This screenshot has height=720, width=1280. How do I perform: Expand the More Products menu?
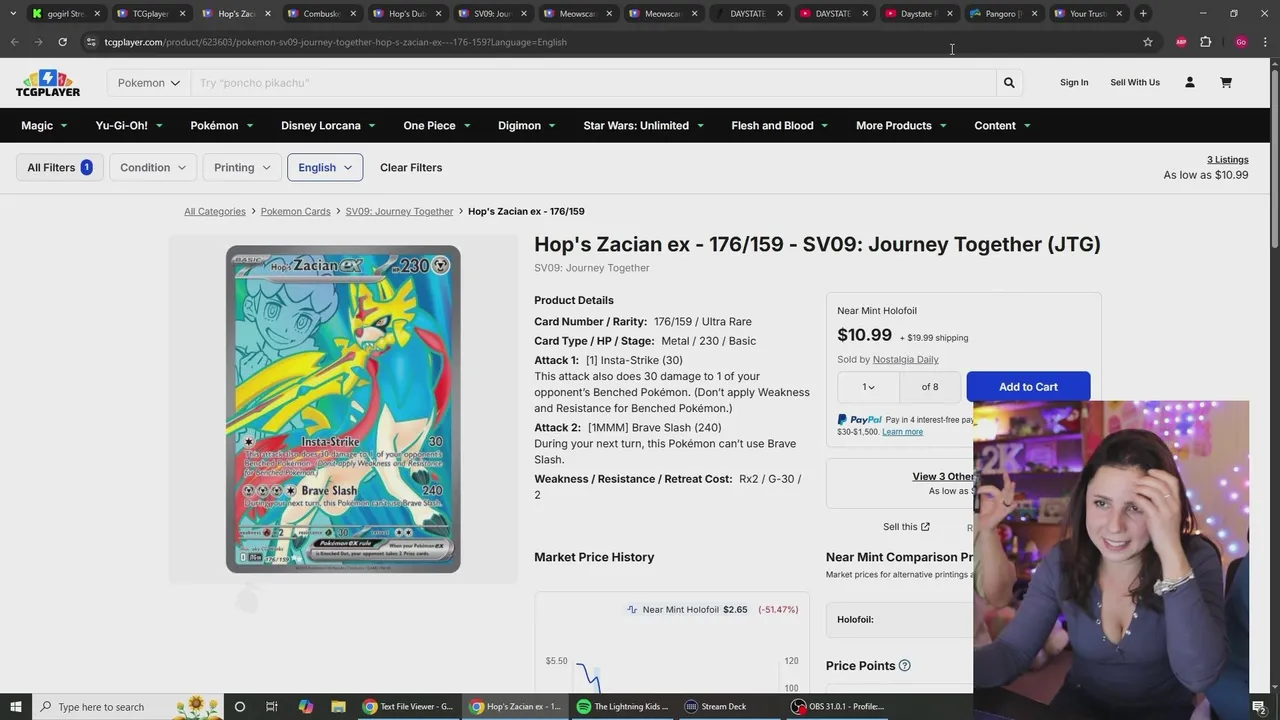(x=901, y=125)
